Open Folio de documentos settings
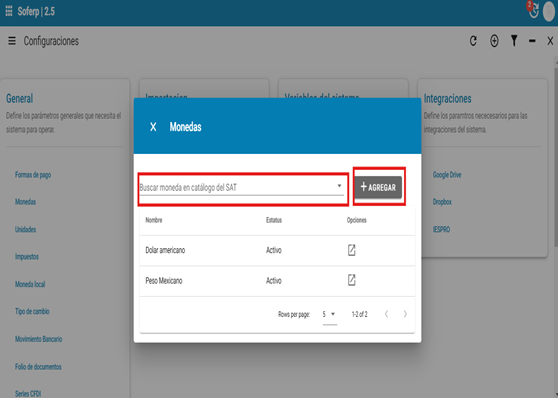 tap(38, 367)
